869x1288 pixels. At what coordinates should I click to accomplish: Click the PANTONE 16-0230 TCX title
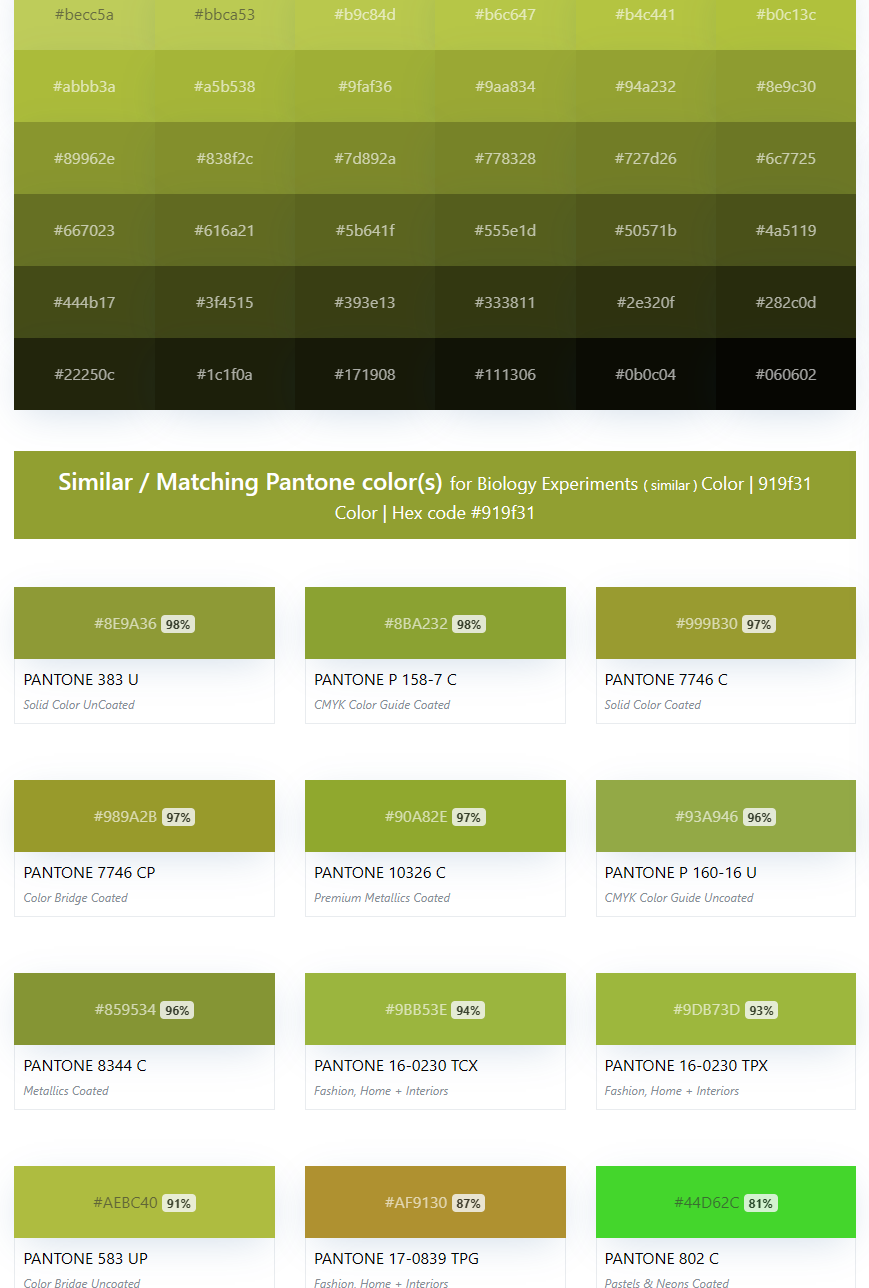(396, 1066)
